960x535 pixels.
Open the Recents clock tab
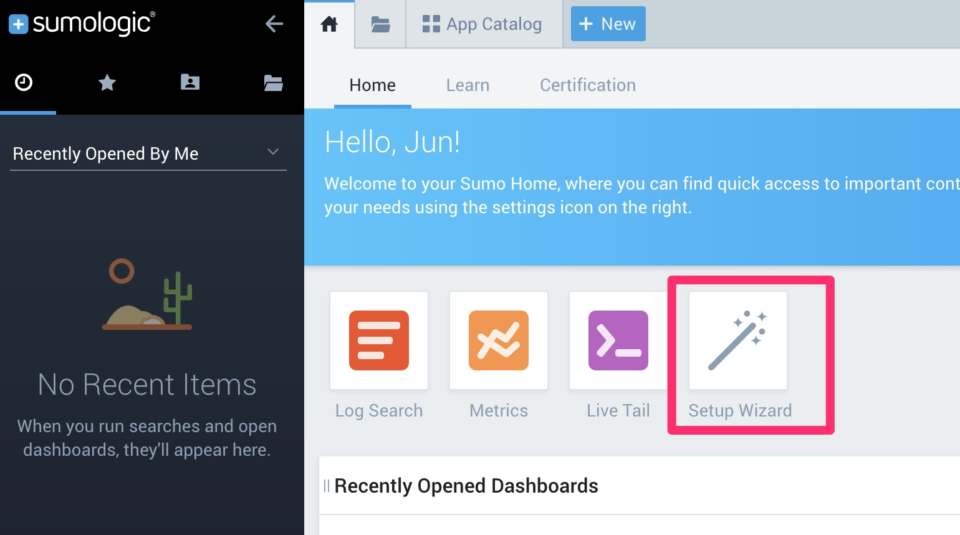pyautogui.click(x=24, y=82)
